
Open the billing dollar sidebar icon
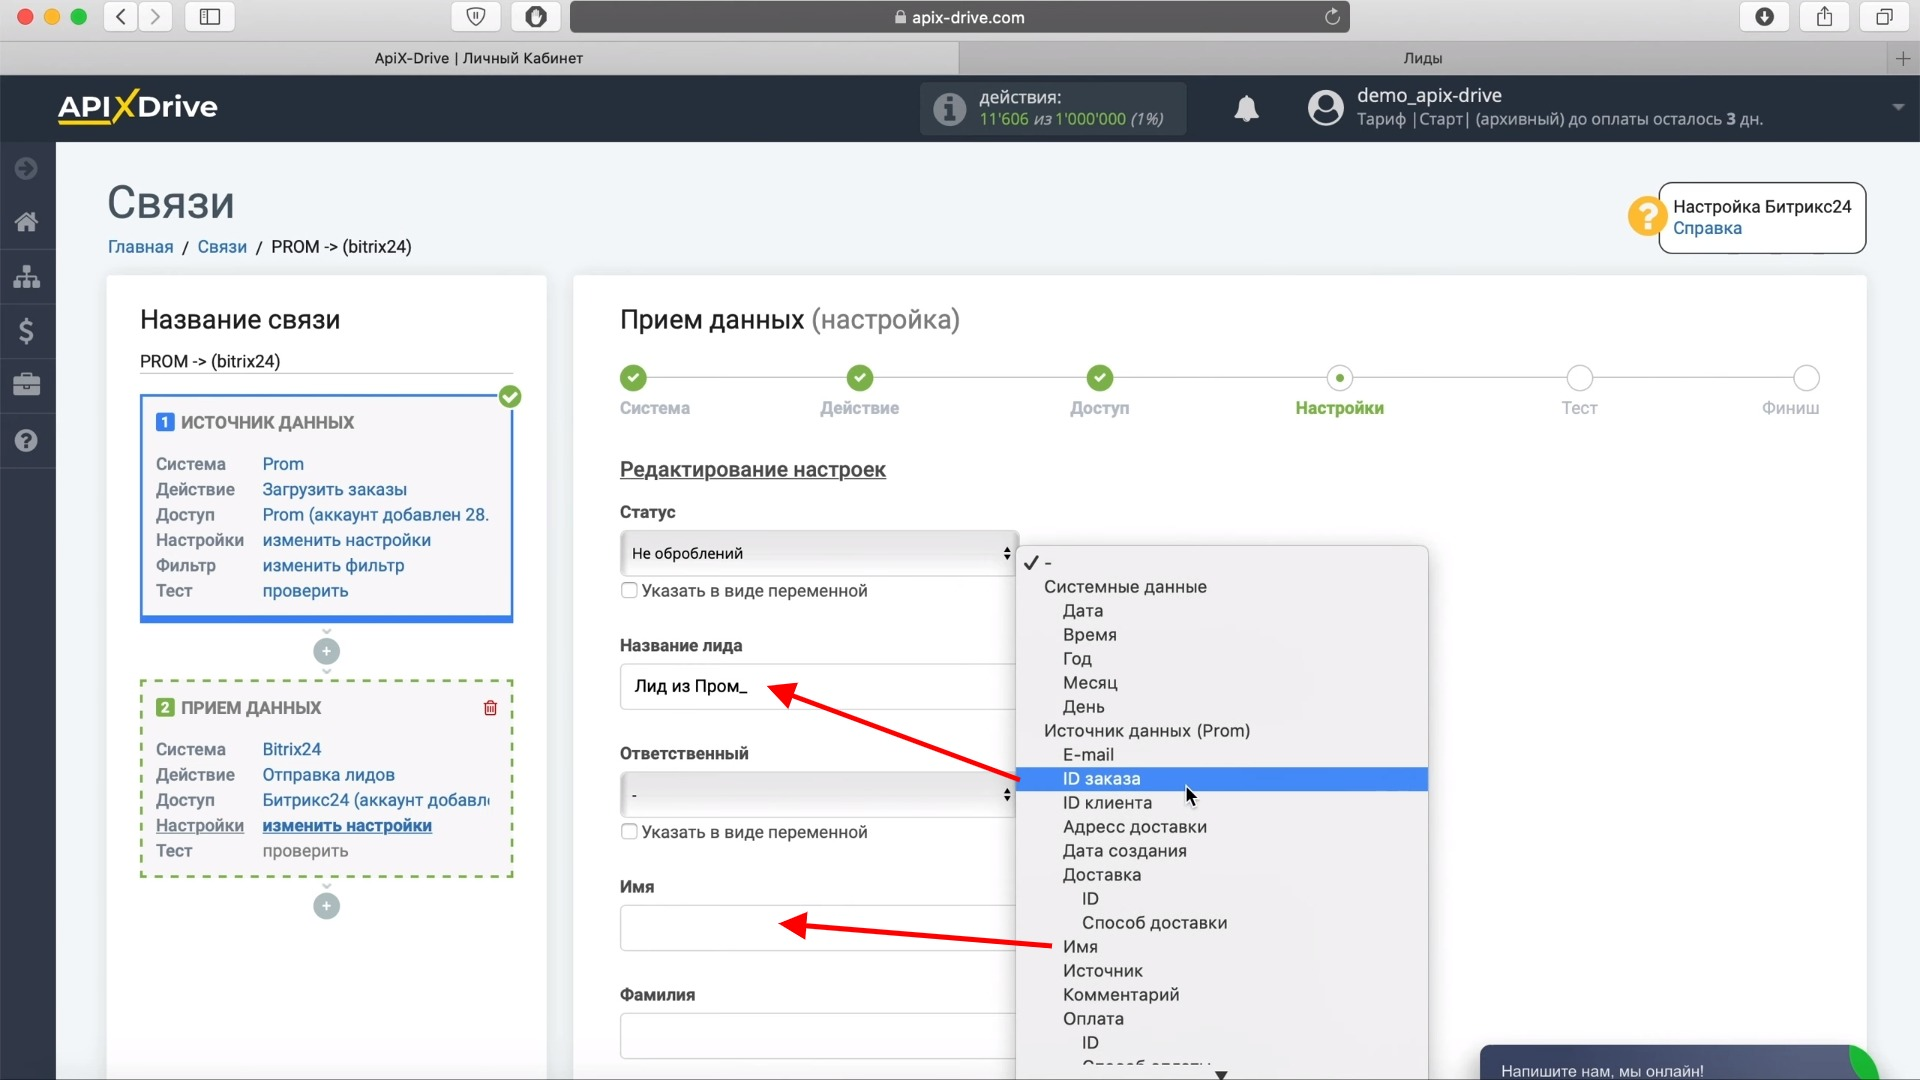point(27,331)
